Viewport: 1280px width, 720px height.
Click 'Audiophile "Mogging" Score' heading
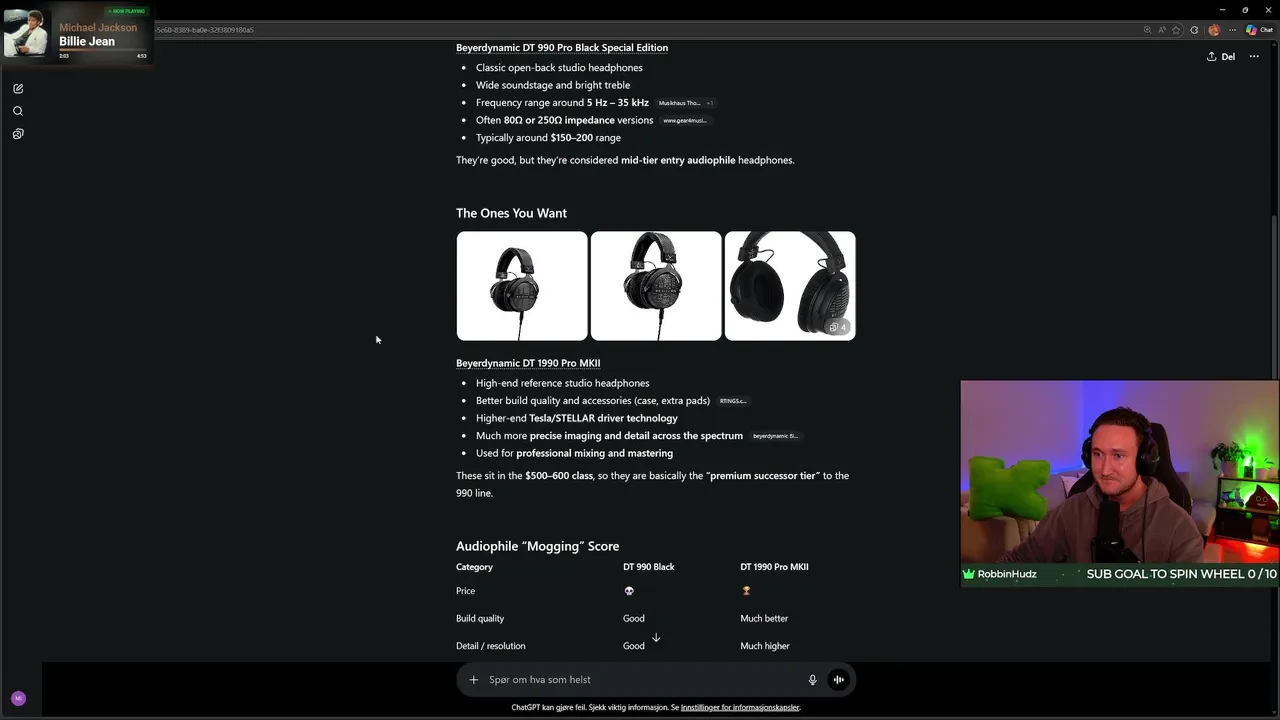coord(537,546)
